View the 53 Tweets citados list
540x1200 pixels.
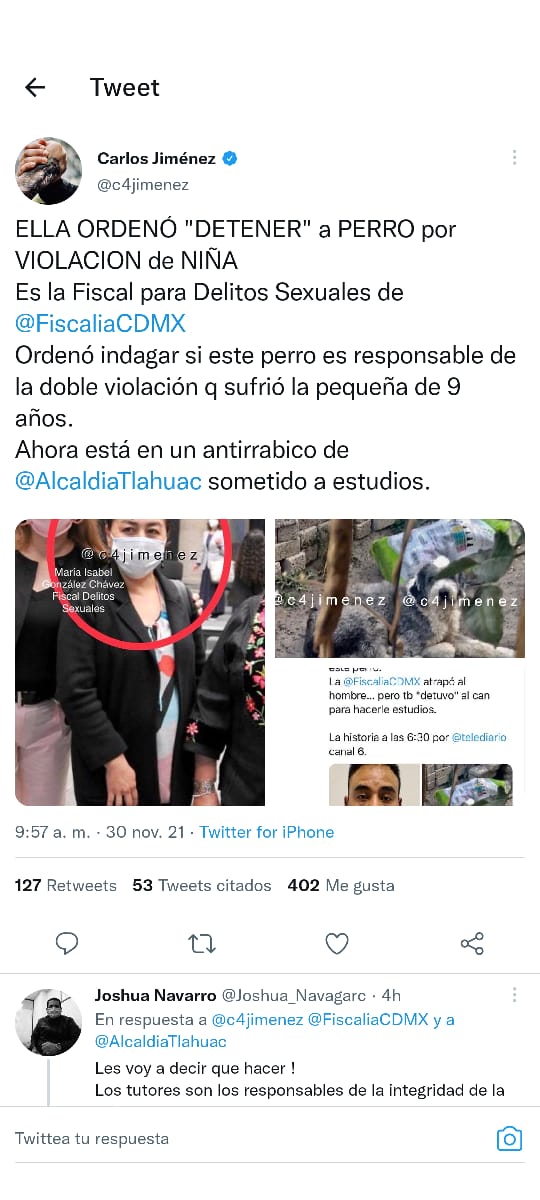tap(202, 885)
